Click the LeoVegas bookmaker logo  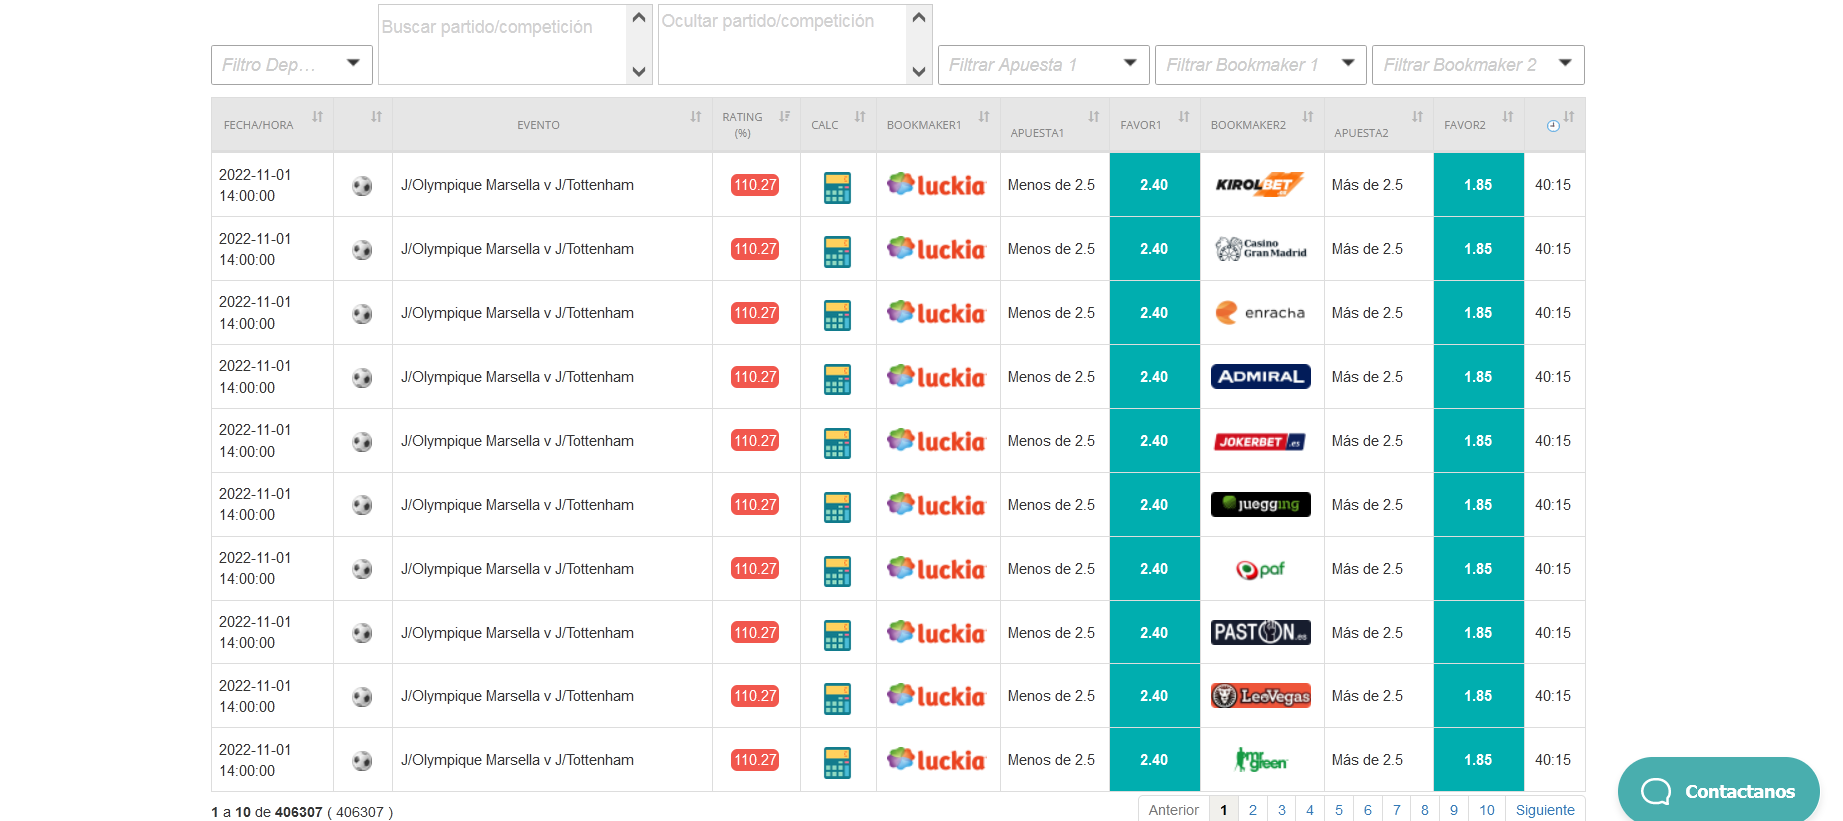pos(1260,695)
